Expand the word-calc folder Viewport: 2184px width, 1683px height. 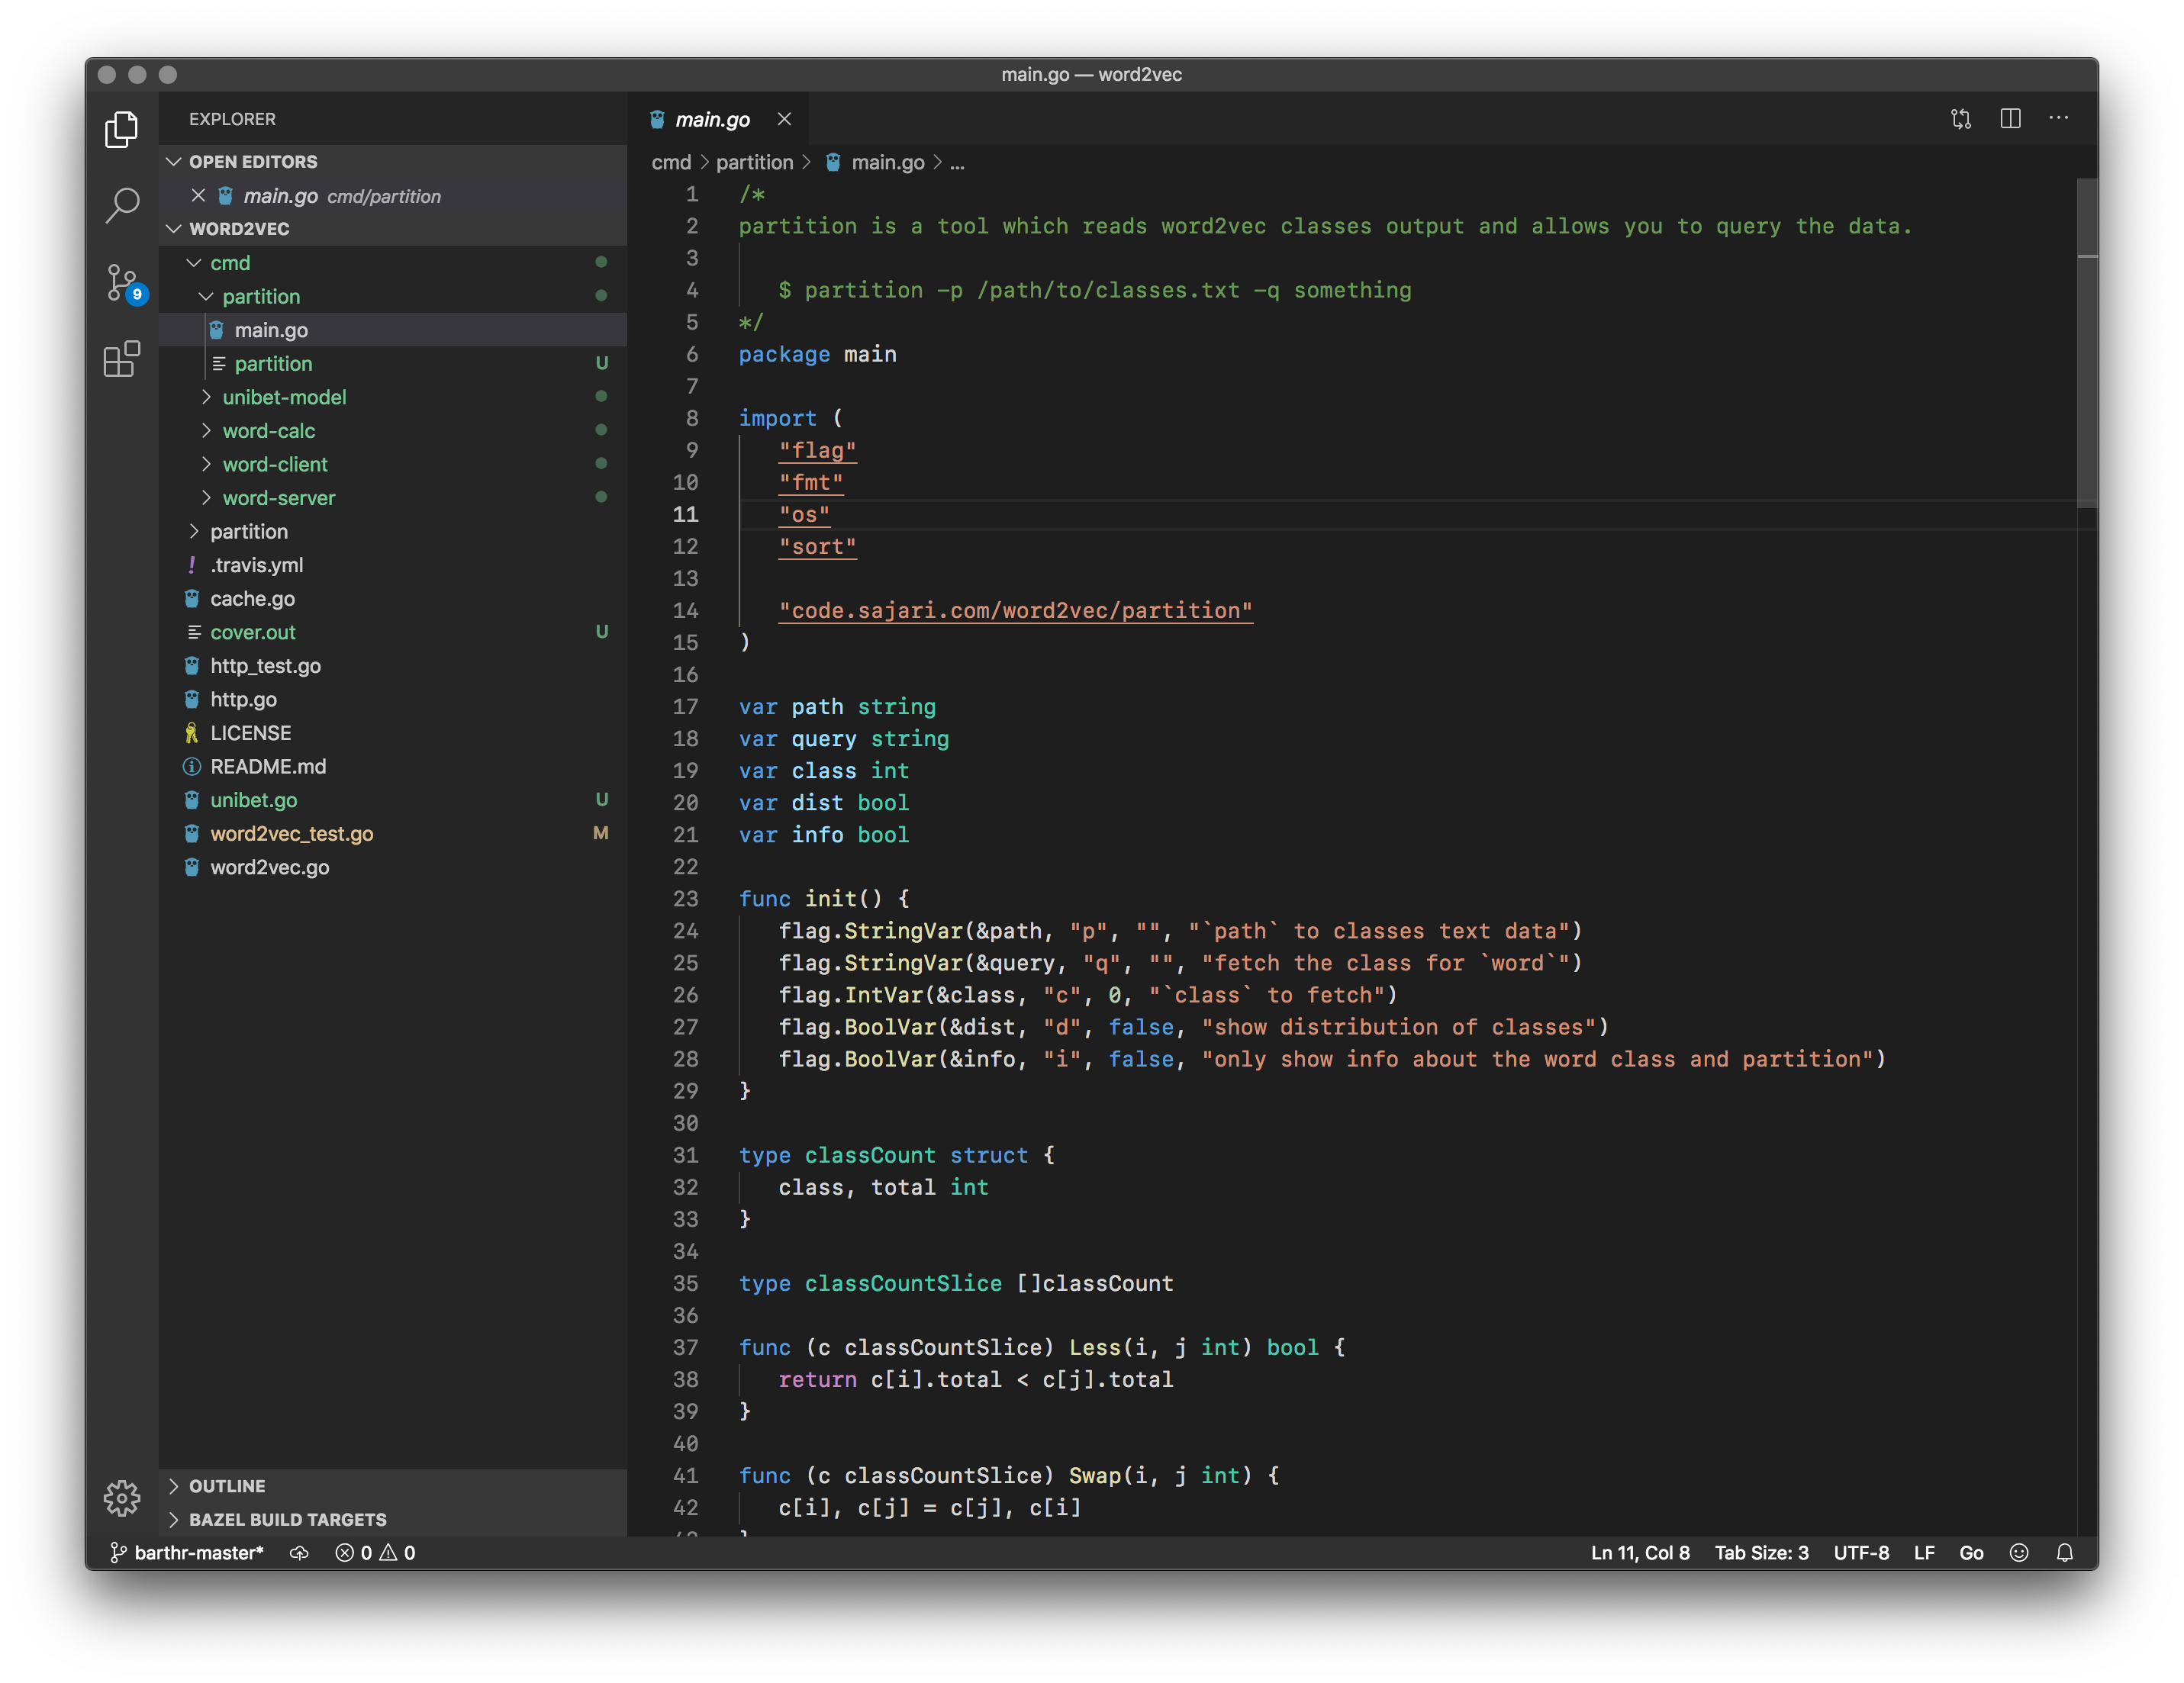pyautogui.click(x=393, y=430)
